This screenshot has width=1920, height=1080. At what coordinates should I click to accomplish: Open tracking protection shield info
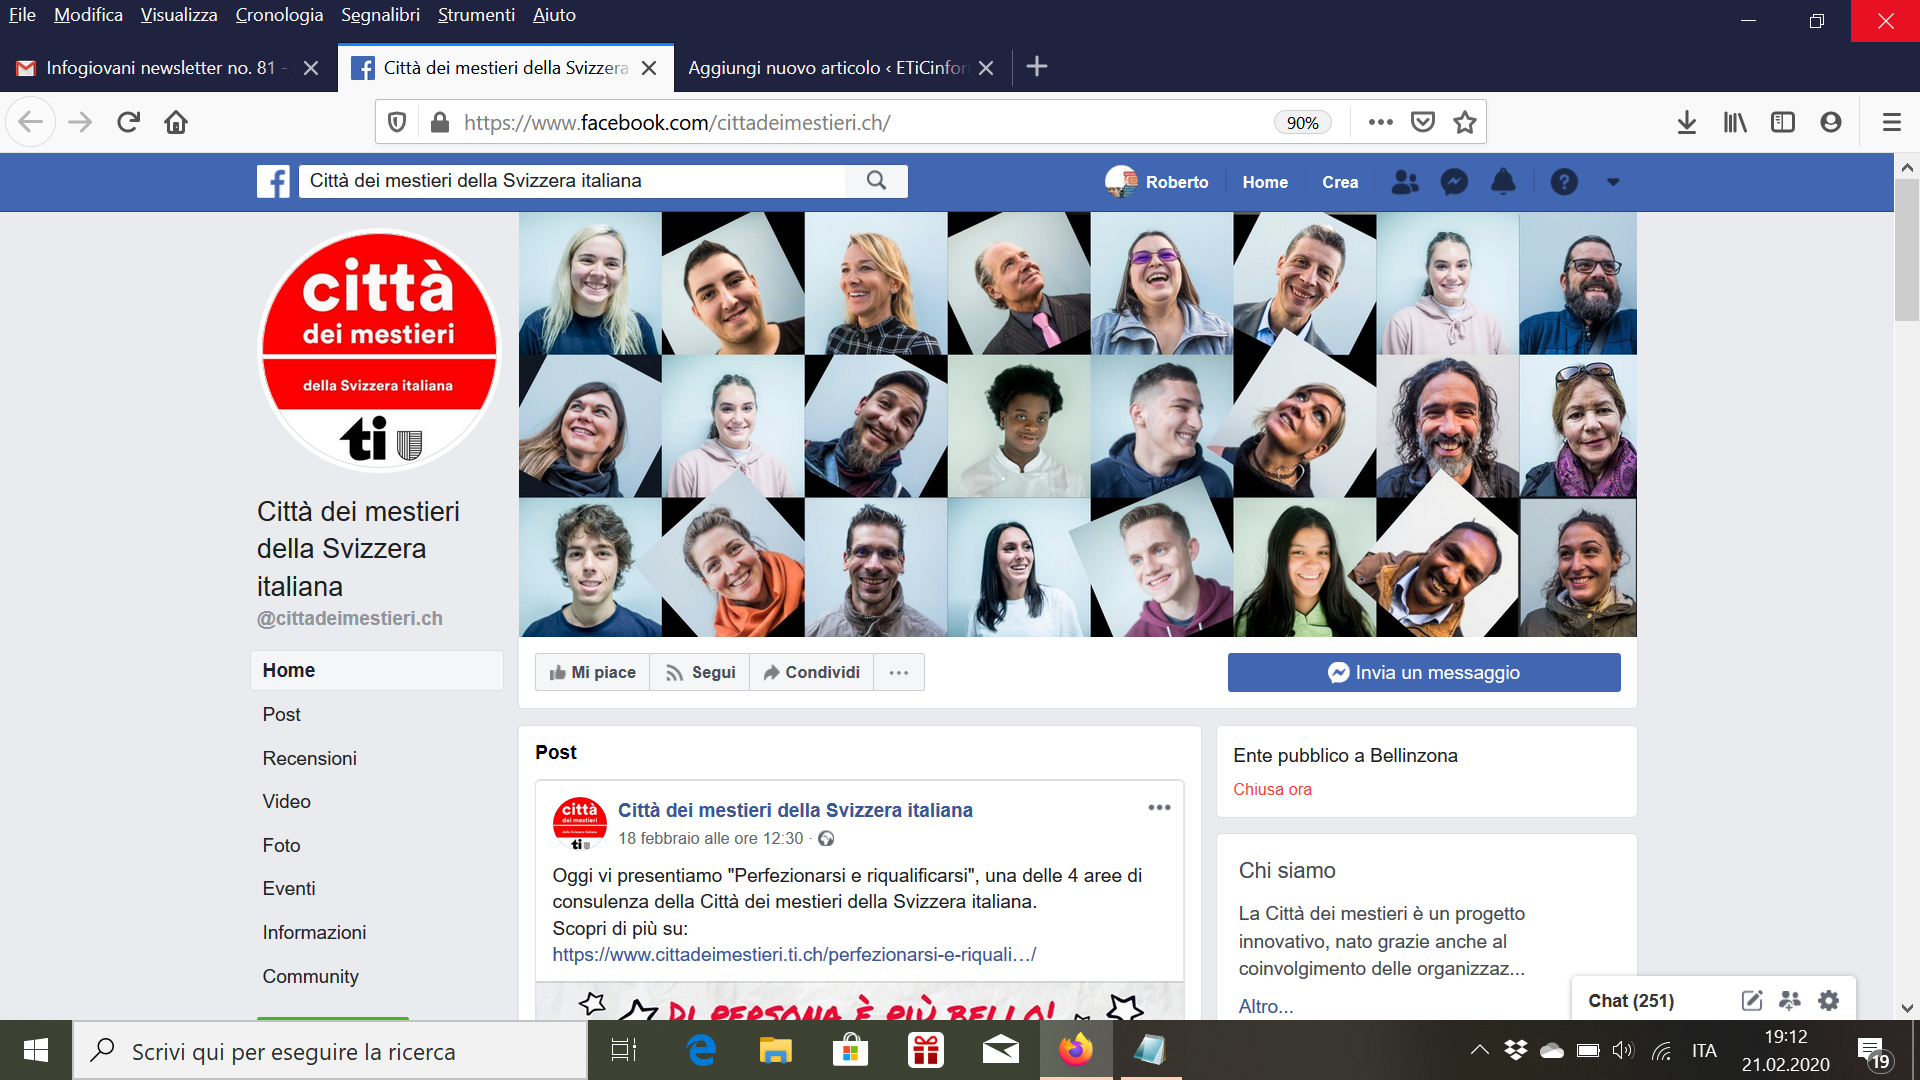coord(397,122)
